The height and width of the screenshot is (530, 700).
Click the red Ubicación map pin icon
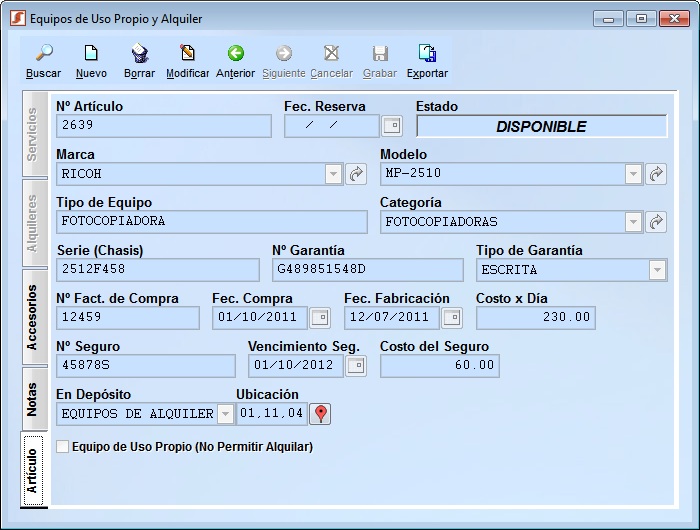[320, 414]
